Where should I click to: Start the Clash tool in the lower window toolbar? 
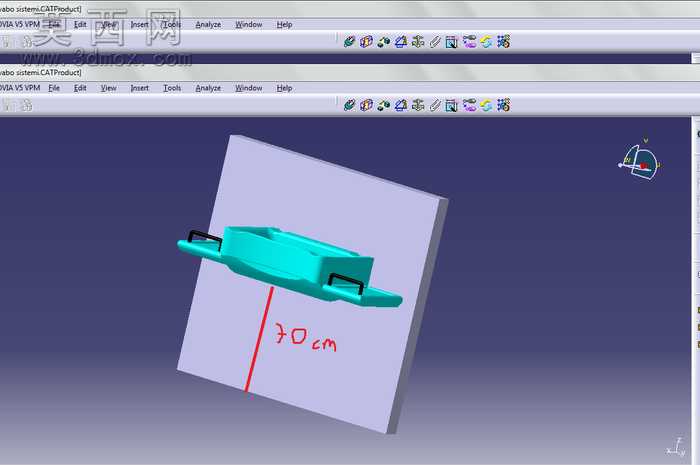[350, 105]
